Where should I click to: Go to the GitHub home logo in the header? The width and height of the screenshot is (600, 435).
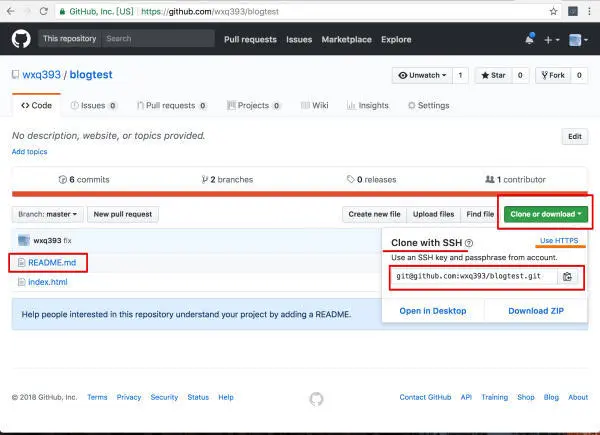pos(21,39)
